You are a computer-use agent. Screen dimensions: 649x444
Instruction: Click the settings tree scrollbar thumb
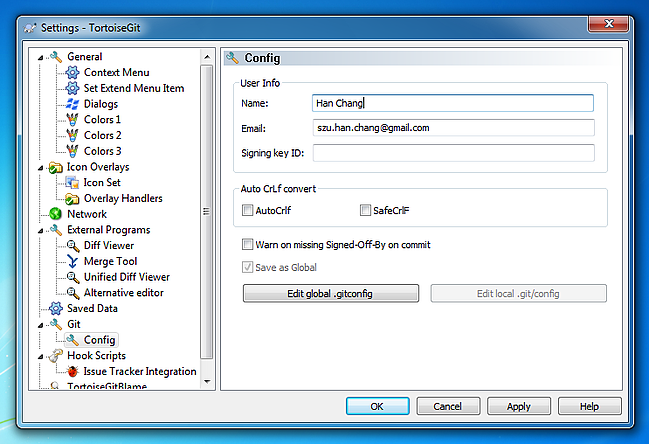[x=207, y=211]
